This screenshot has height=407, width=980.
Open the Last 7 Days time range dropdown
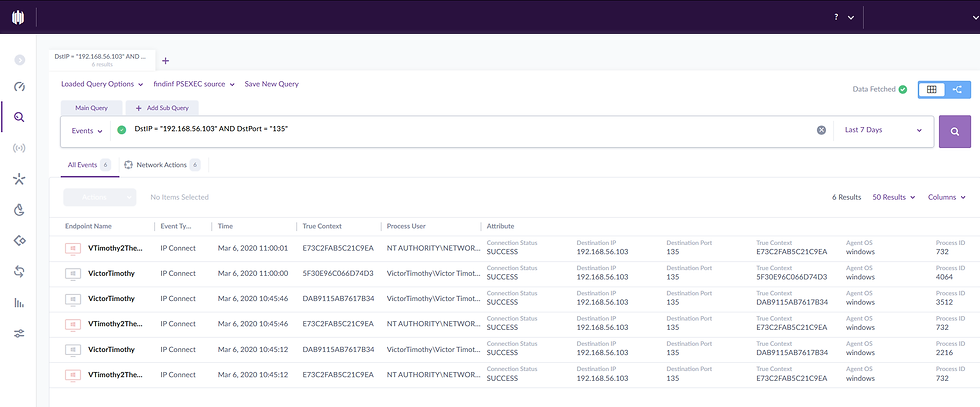[883, 130]
